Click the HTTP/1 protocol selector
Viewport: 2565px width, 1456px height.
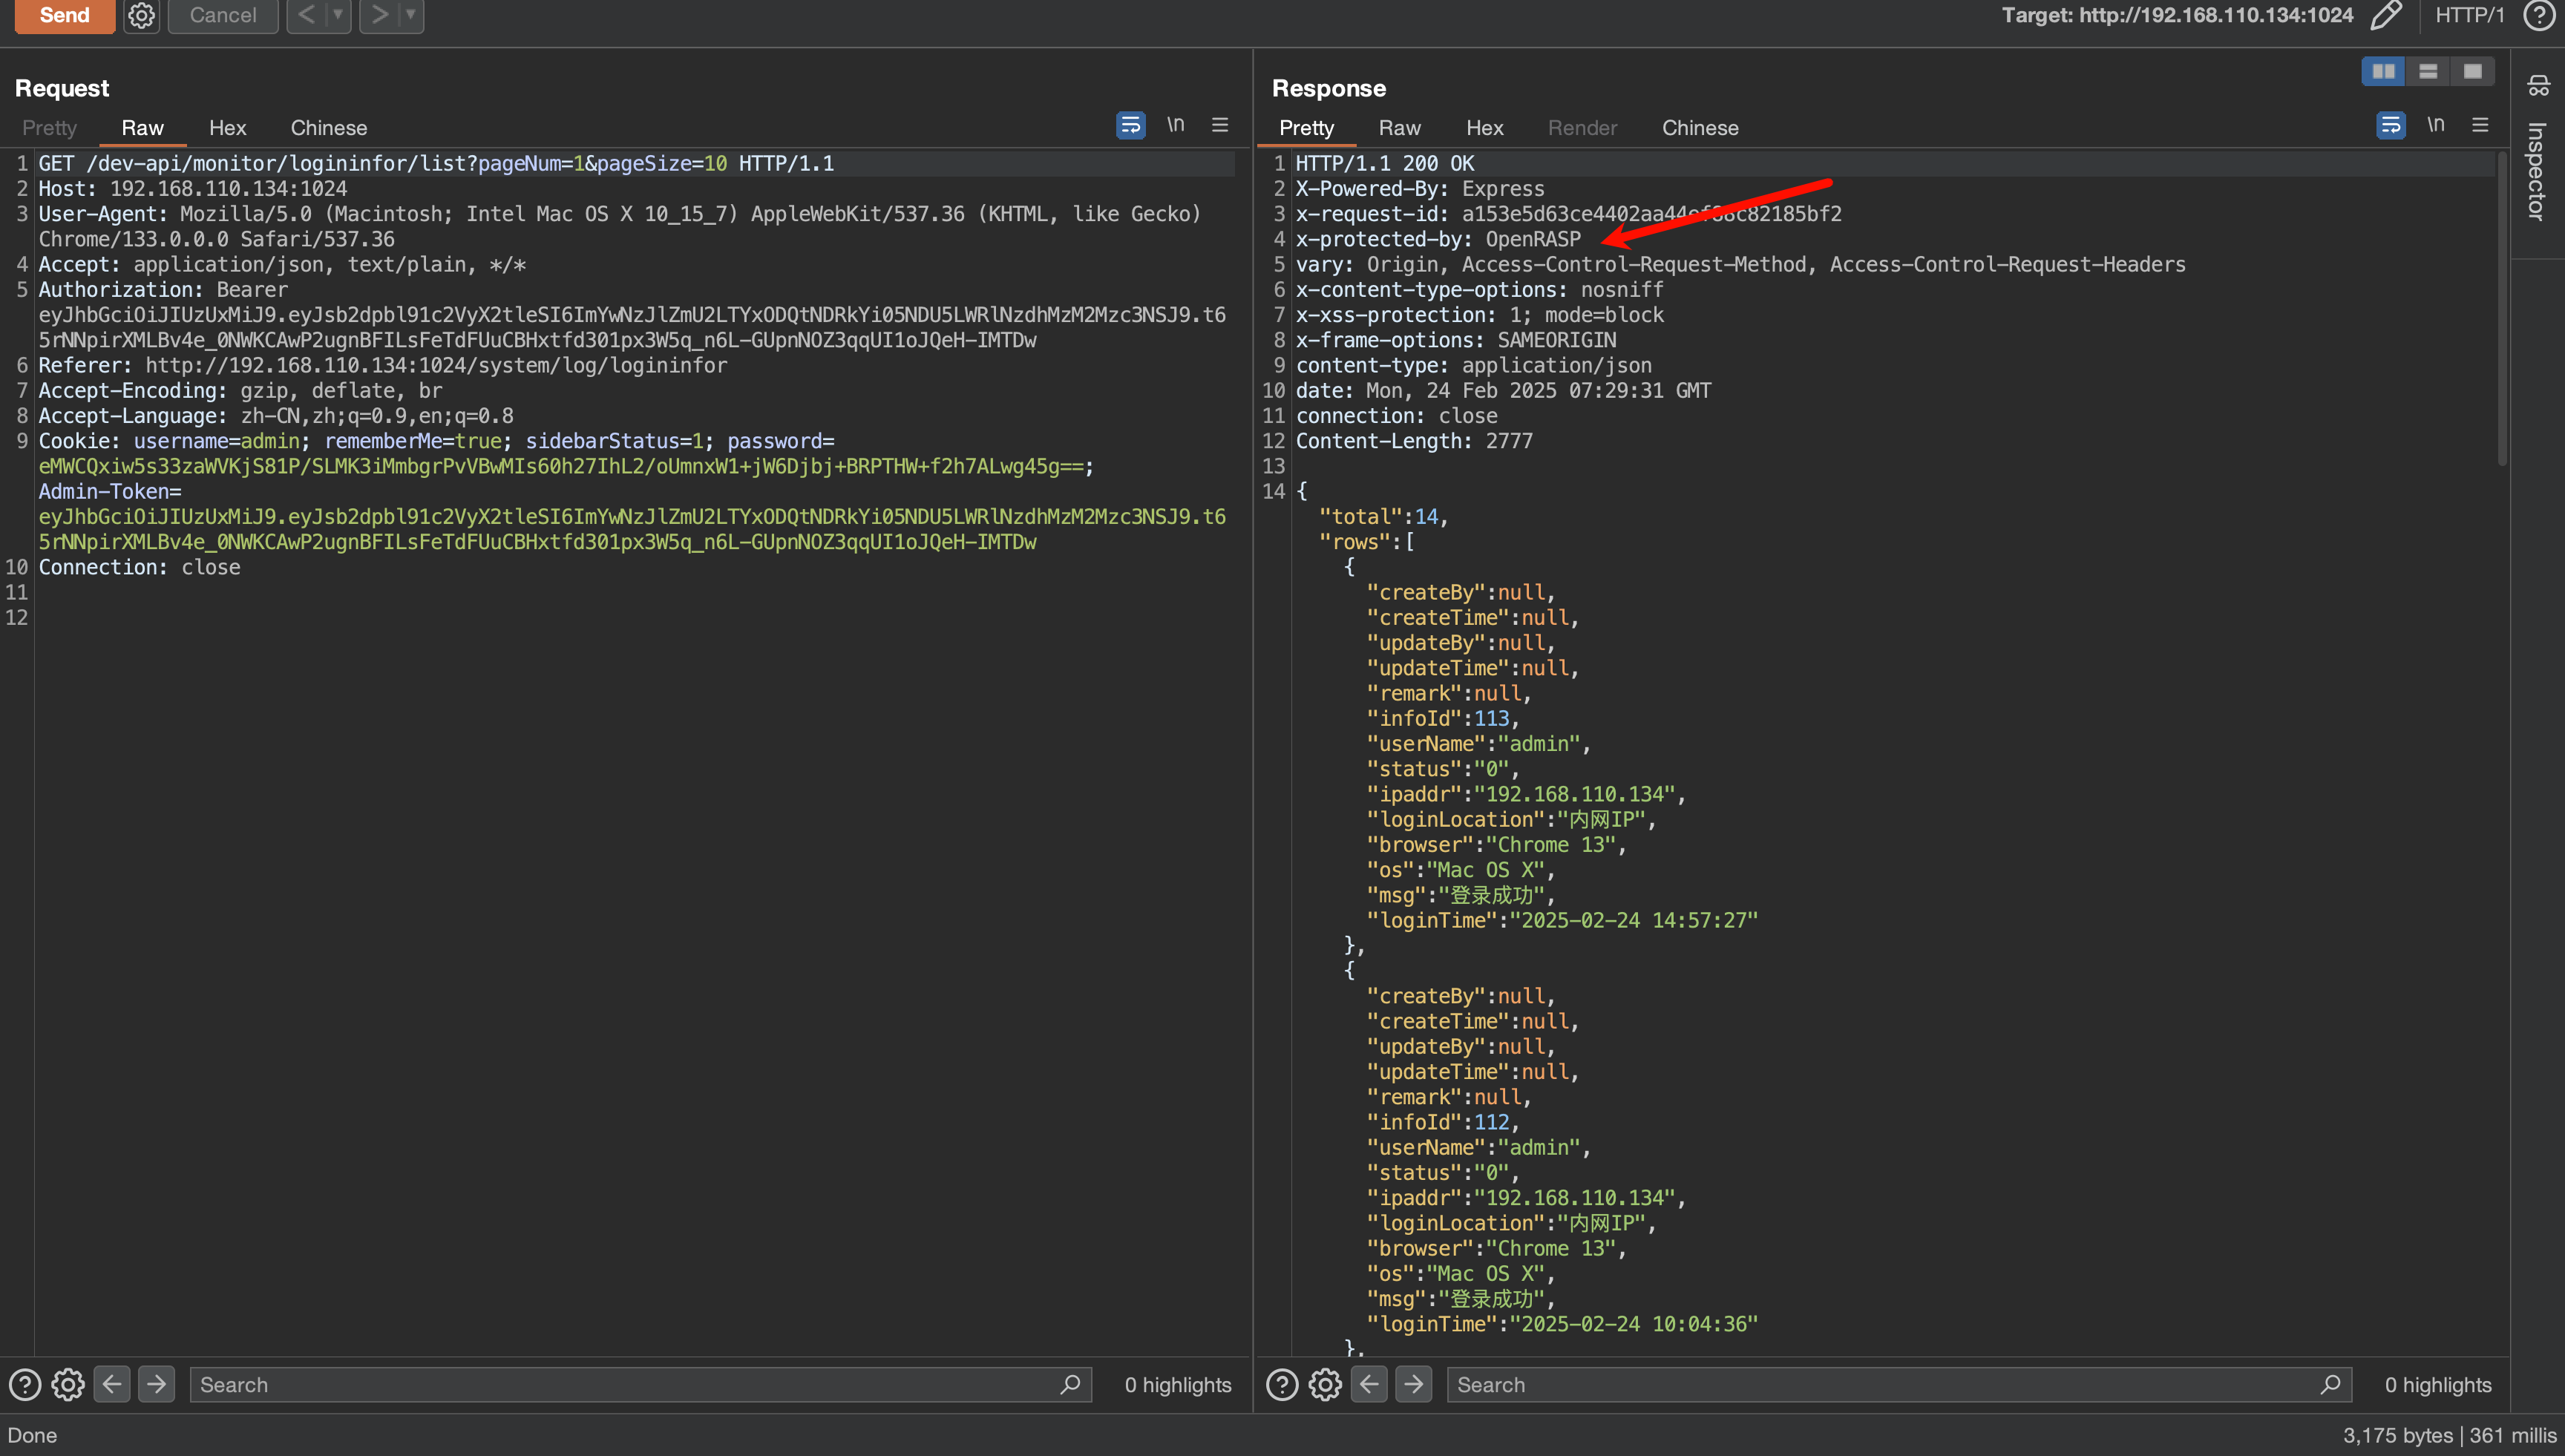(x=2469, y=15)
